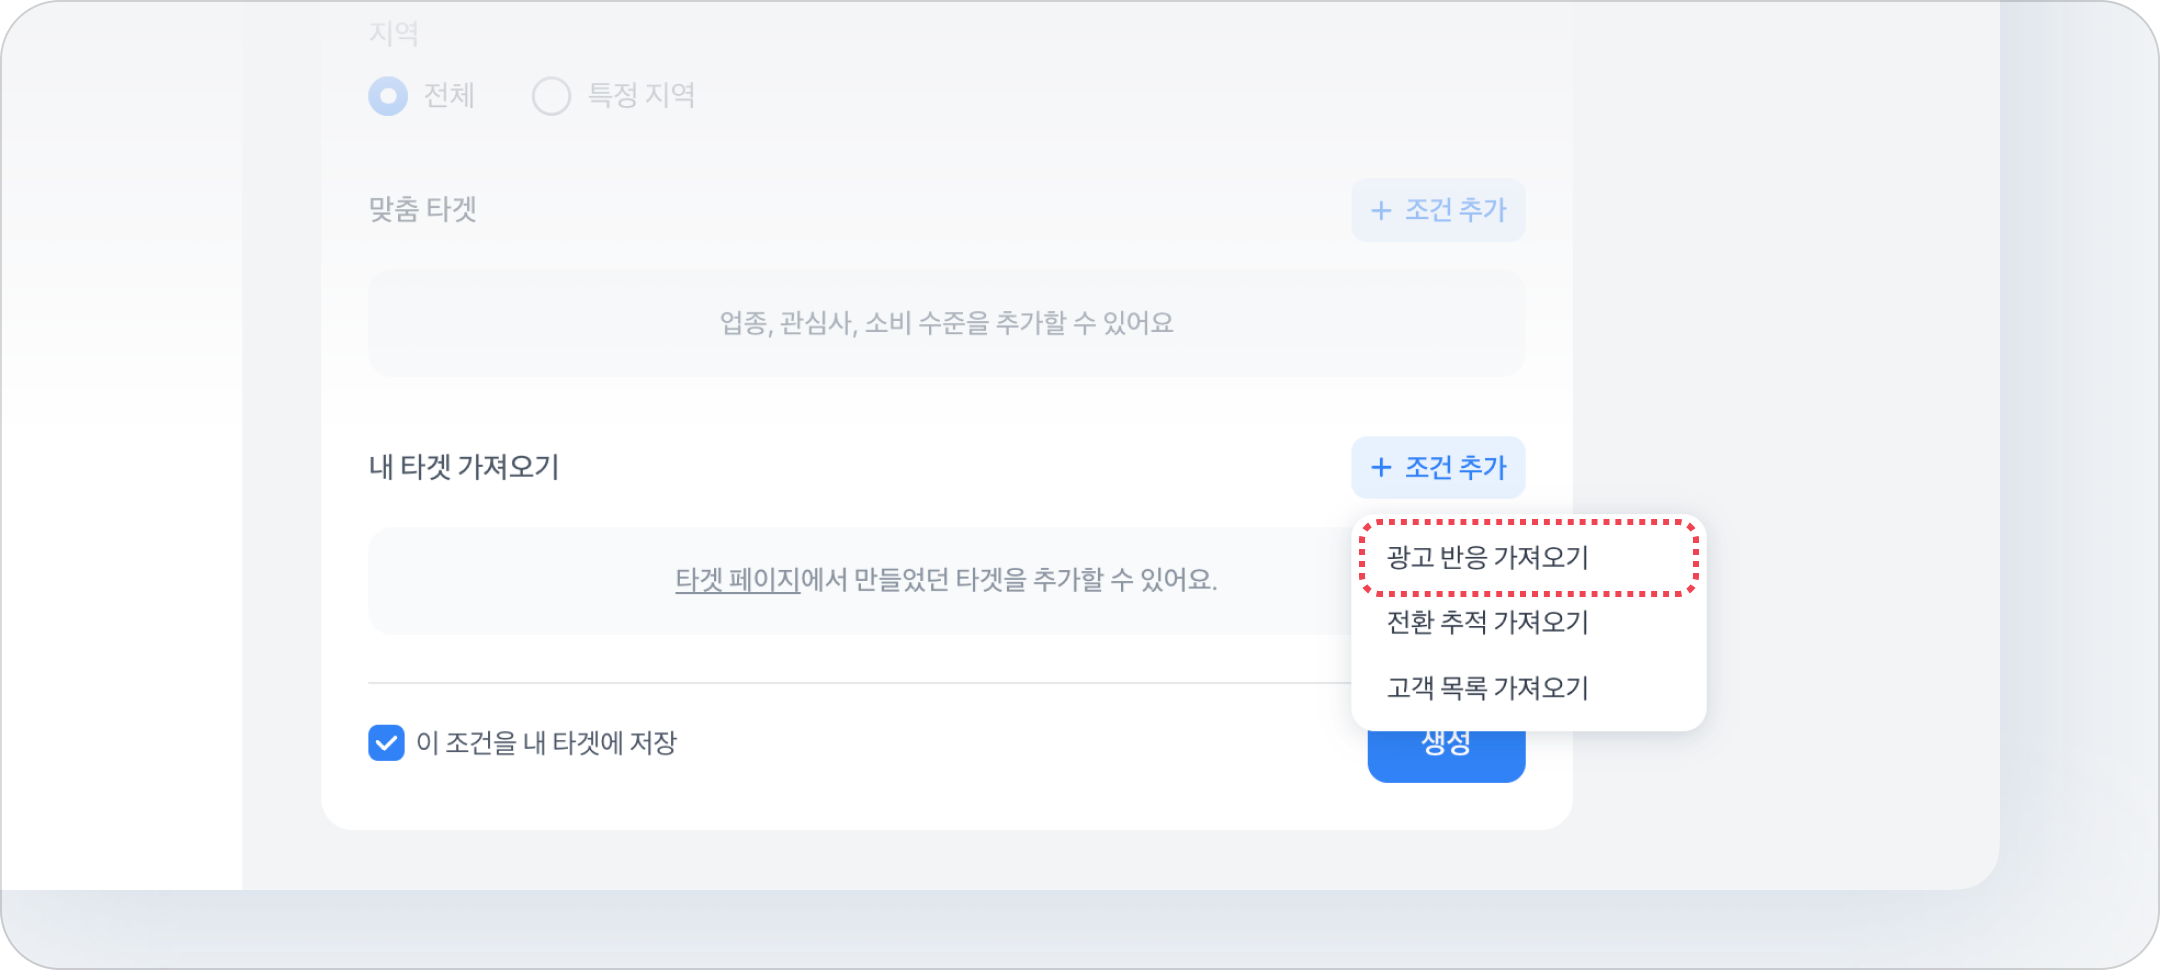Click the plus icon in 내 타겟 조건 추가
This screenshot has width=2160, height=970.
pos(1381,468)
